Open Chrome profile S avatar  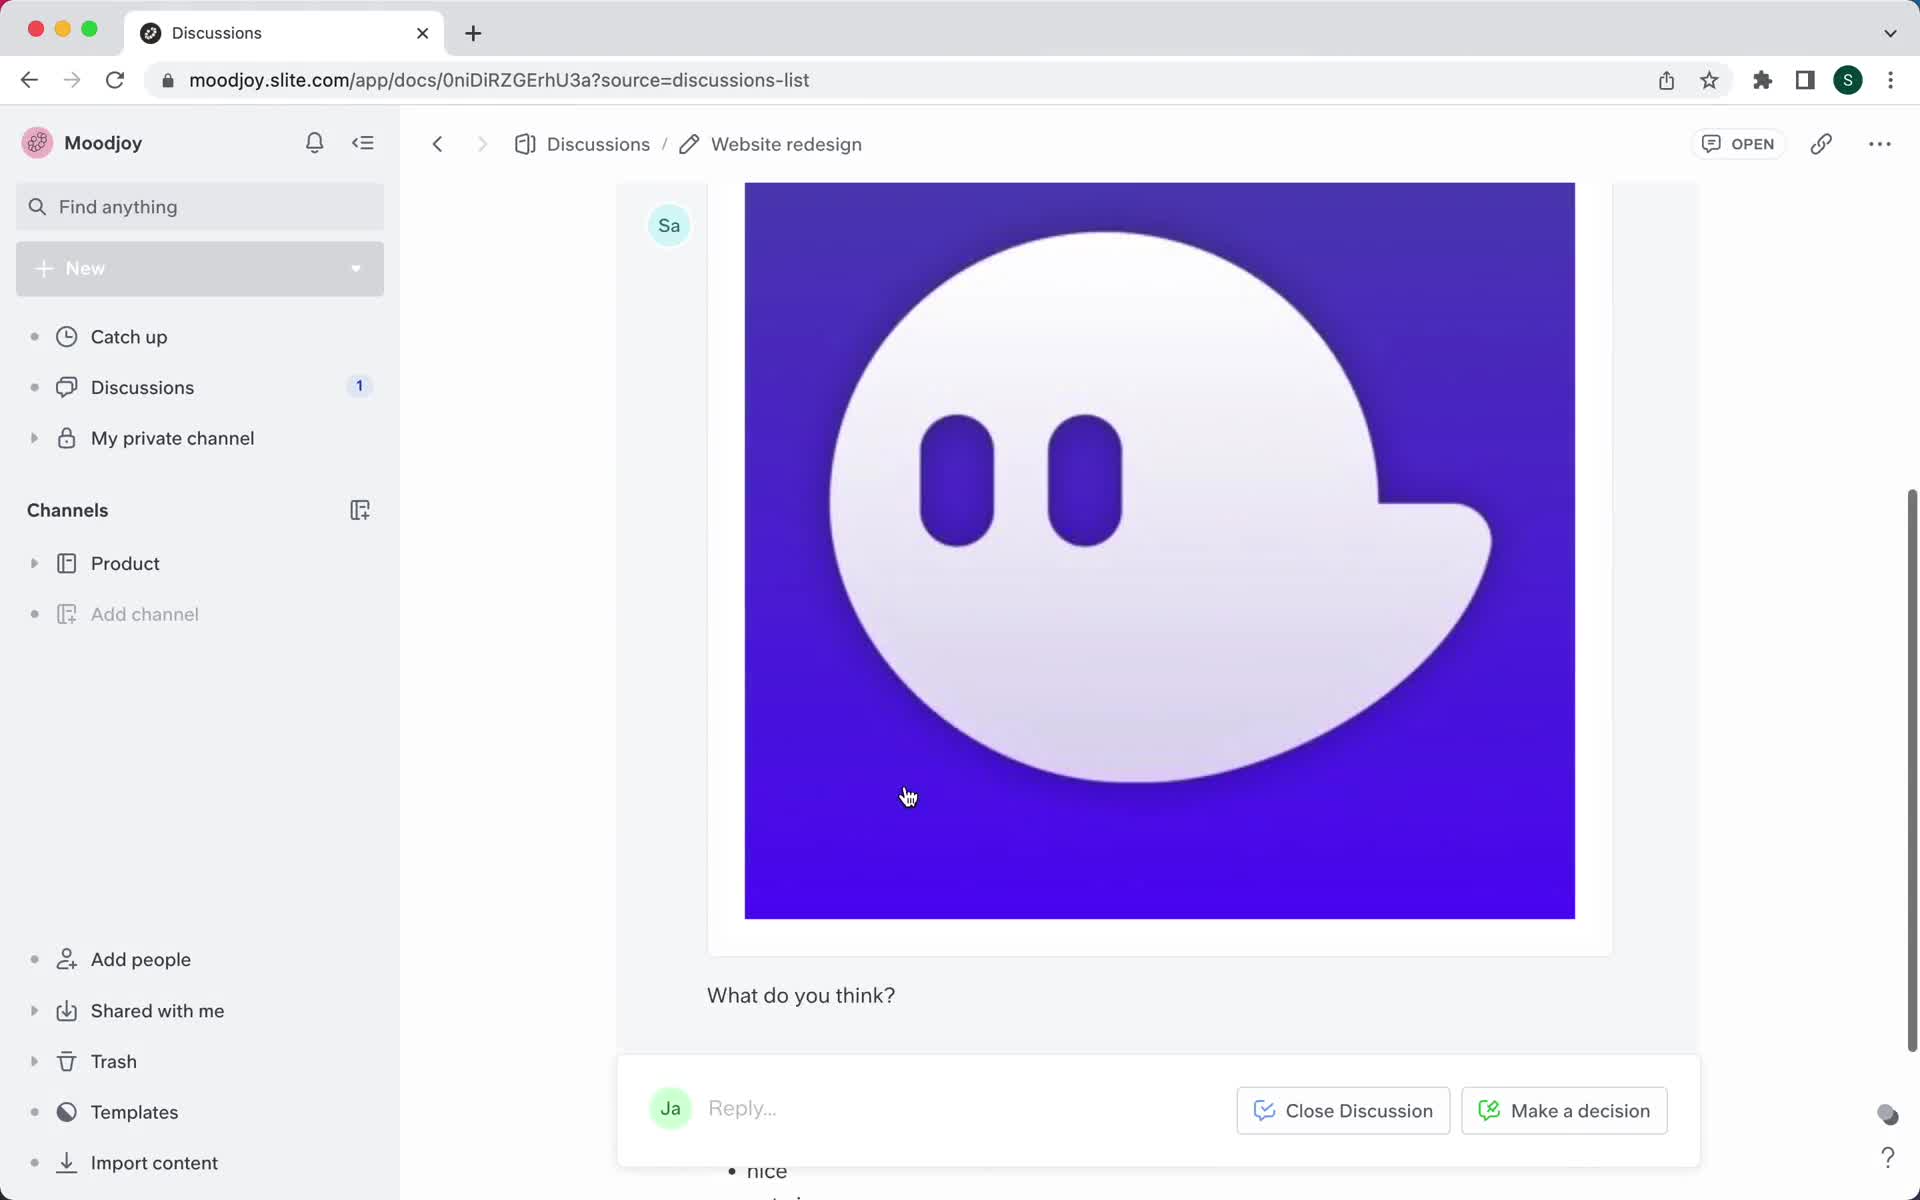(1847, 80)
